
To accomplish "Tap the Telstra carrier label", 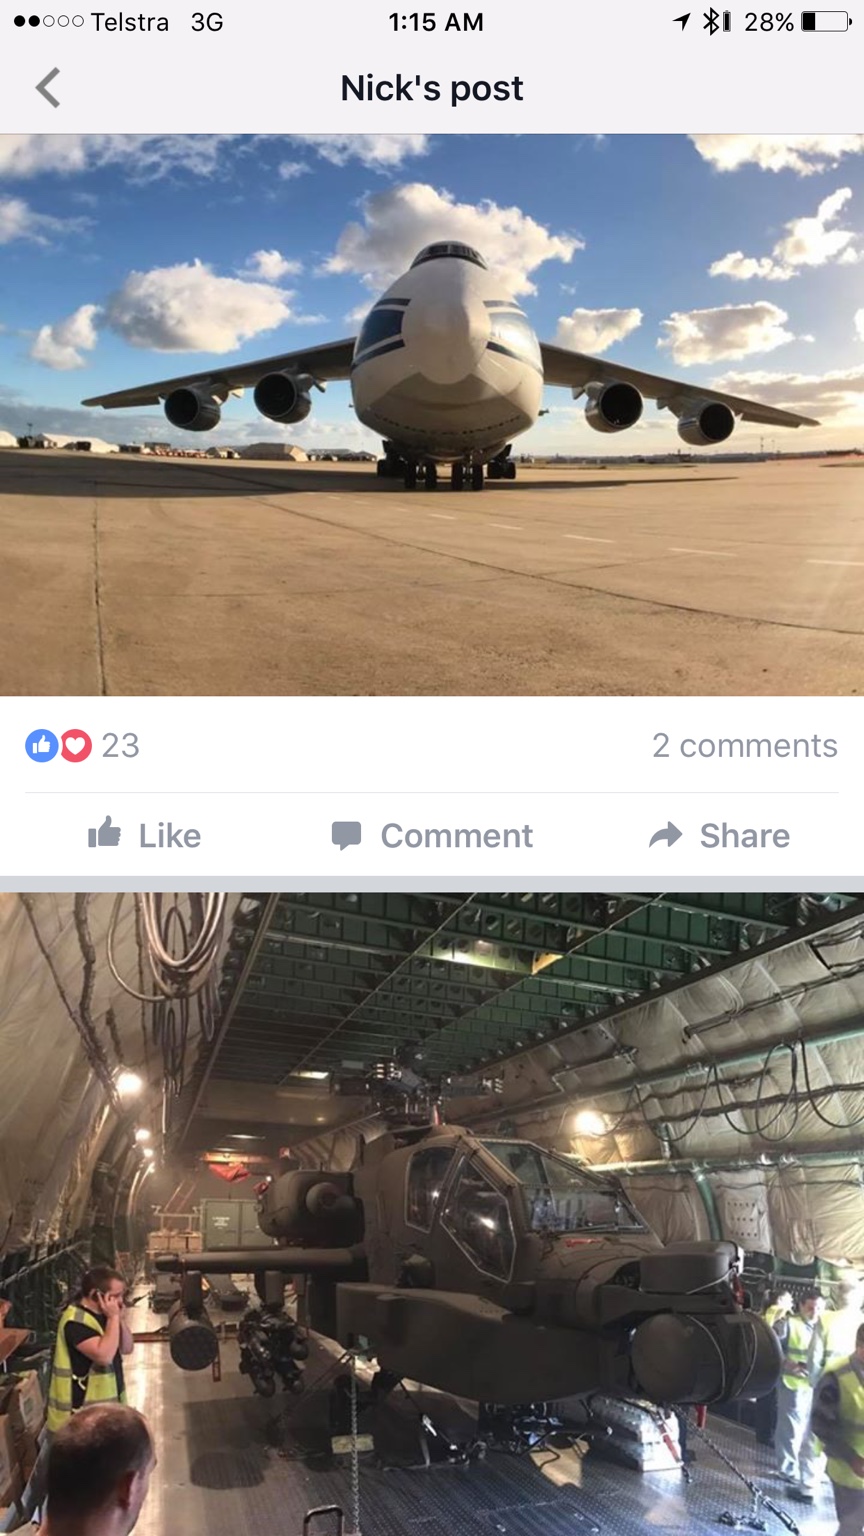I will [x=130, y=22].
